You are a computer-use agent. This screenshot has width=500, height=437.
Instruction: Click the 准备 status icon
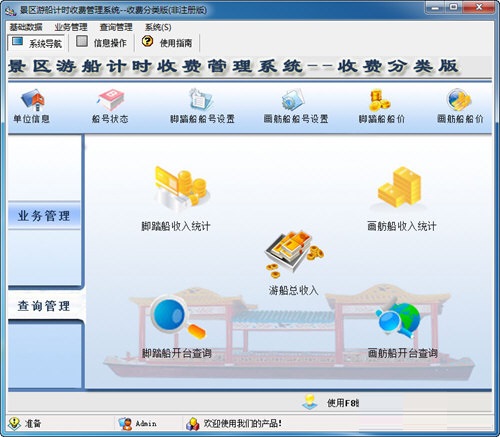coord(15,423)
